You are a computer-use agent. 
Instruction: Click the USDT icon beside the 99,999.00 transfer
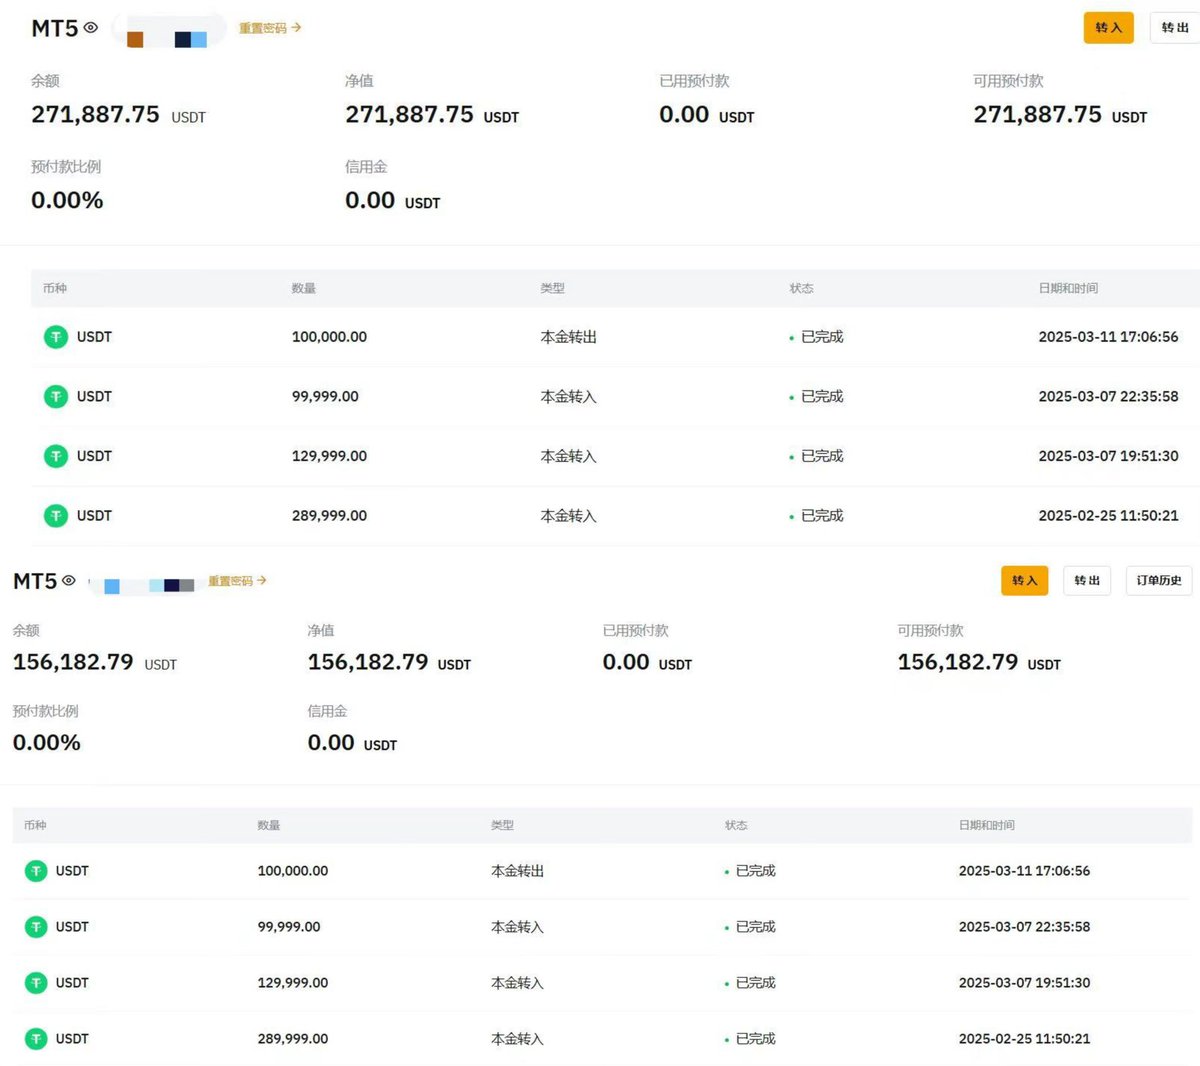click(55, 396)
